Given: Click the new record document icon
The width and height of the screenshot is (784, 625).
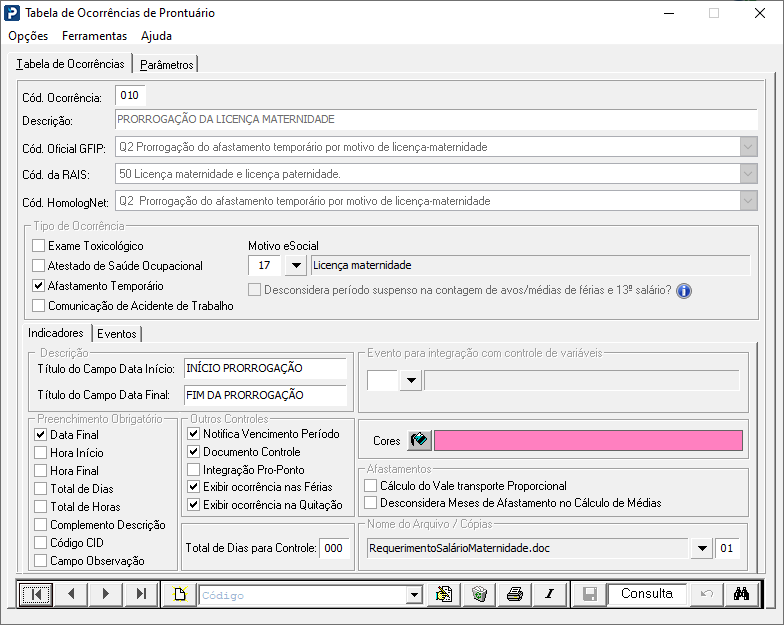Looking at the screenshot, I should coord(180,594).
